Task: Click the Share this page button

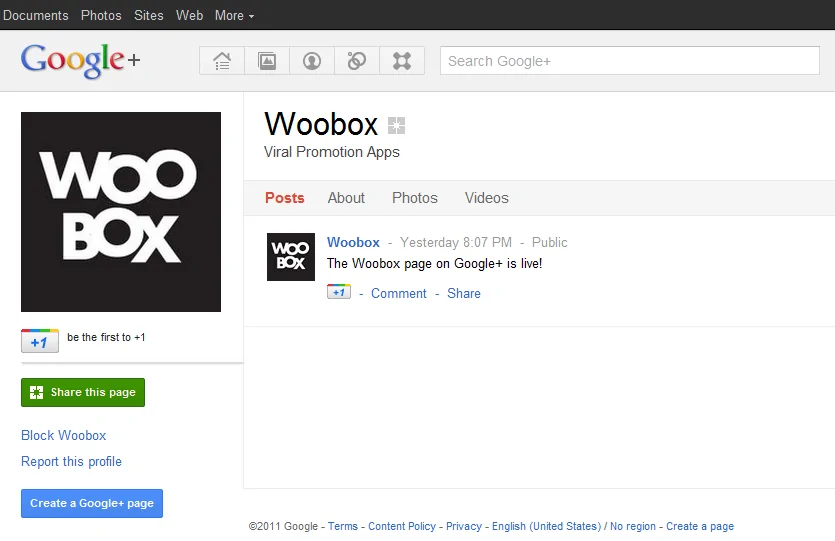Action: 83,392
